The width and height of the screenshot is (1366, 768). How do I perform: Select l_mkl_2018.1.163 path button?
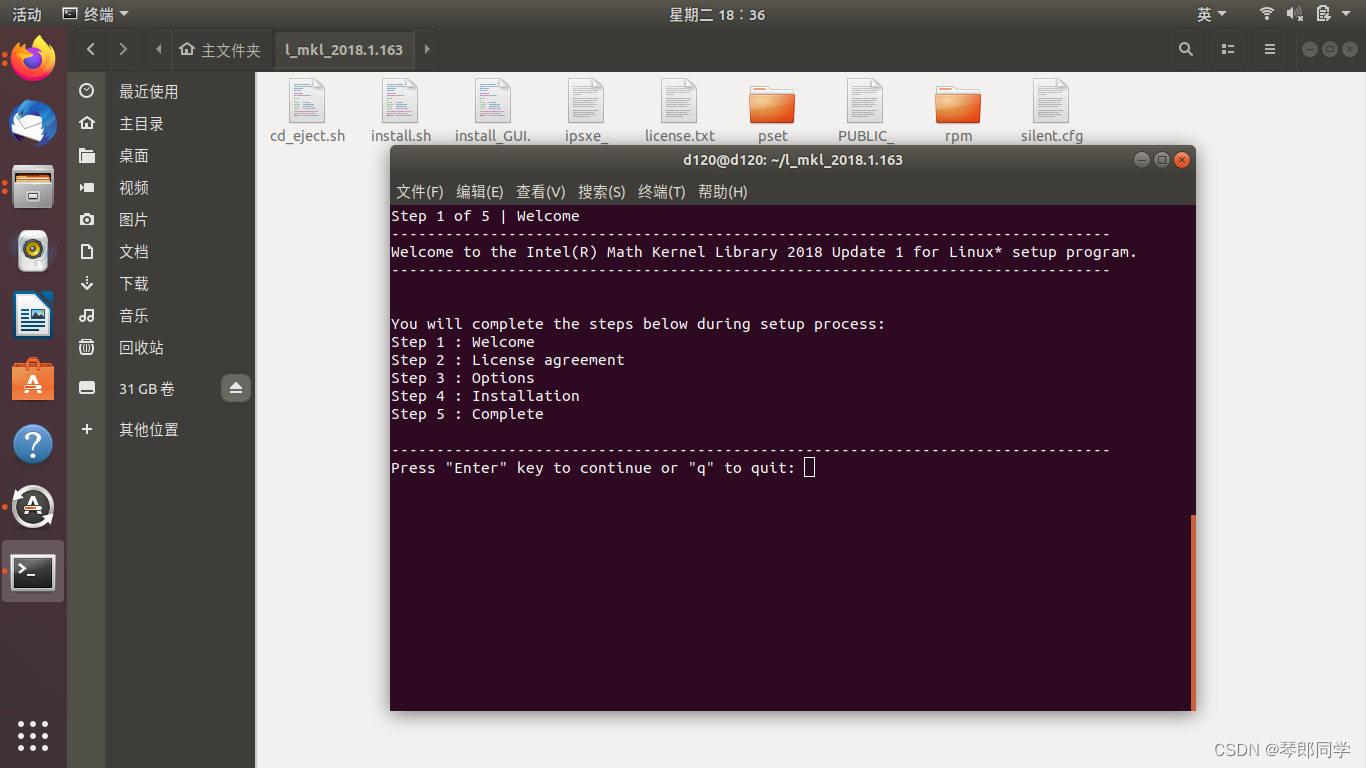point(344,49)
